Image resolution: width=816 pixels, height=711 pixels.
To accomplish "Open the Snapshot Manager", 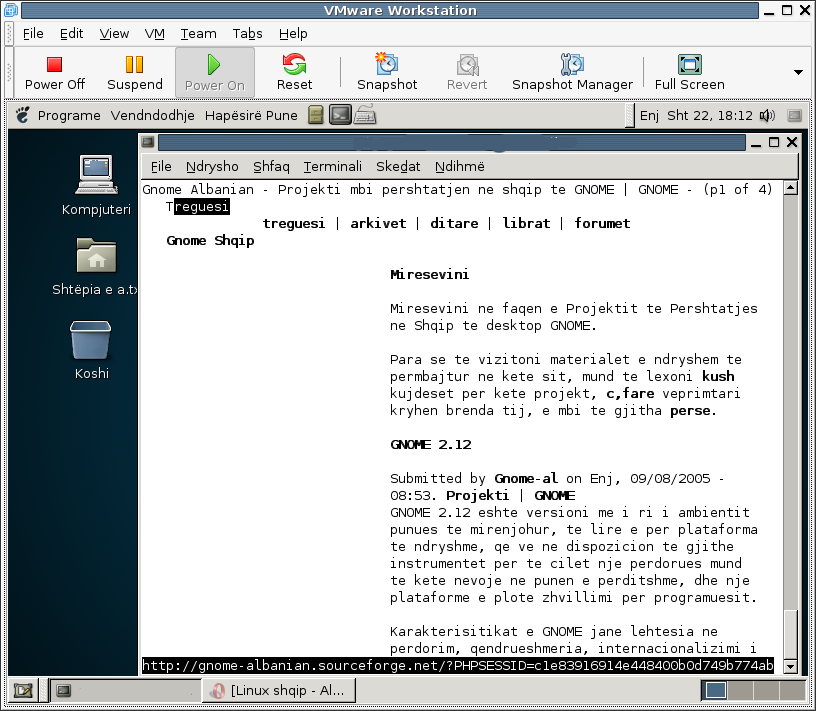I will click(x=572, y=72).
